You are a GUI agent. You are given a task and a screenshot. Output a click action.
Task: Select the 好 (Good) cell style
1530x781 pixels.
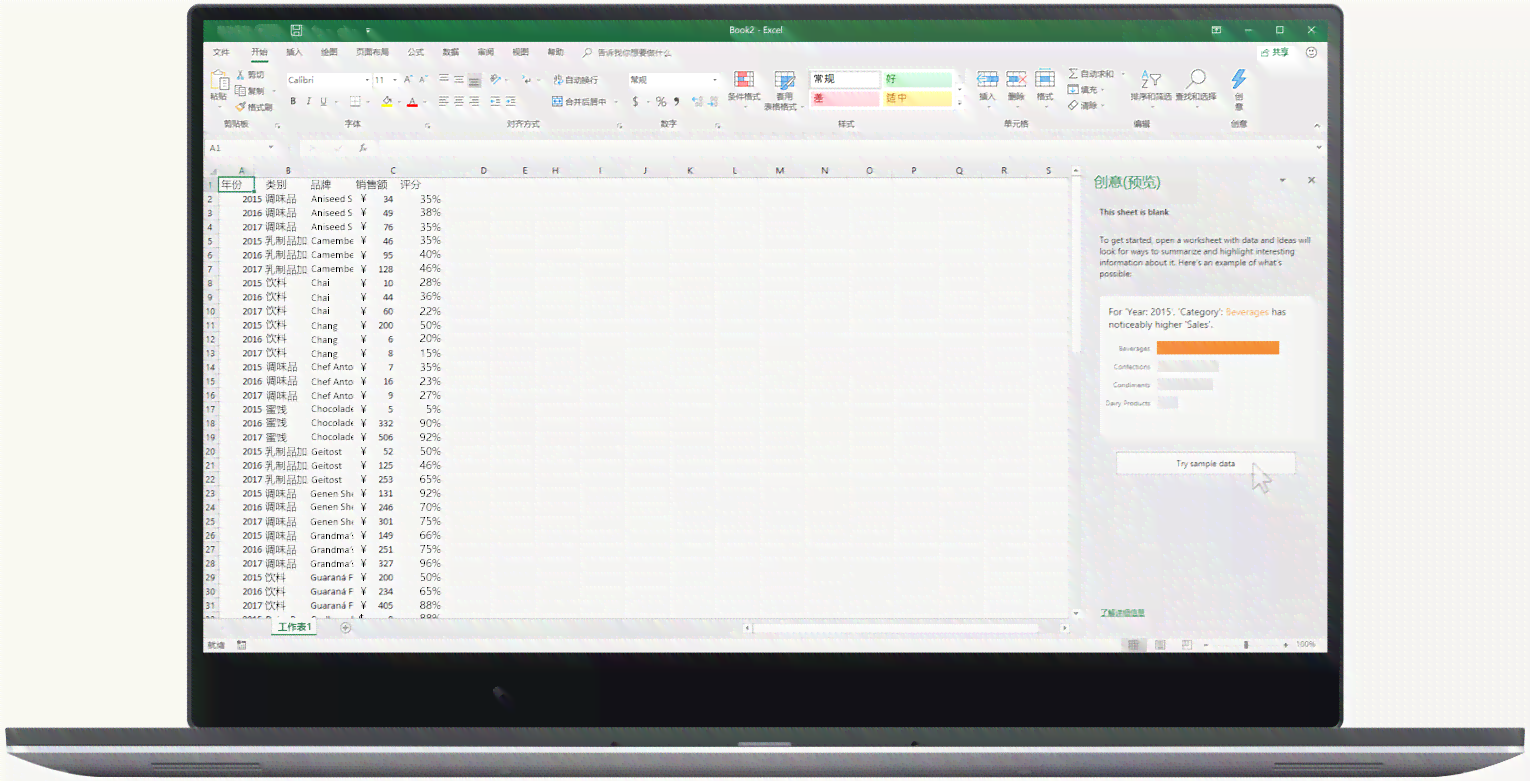click(918, 79)
